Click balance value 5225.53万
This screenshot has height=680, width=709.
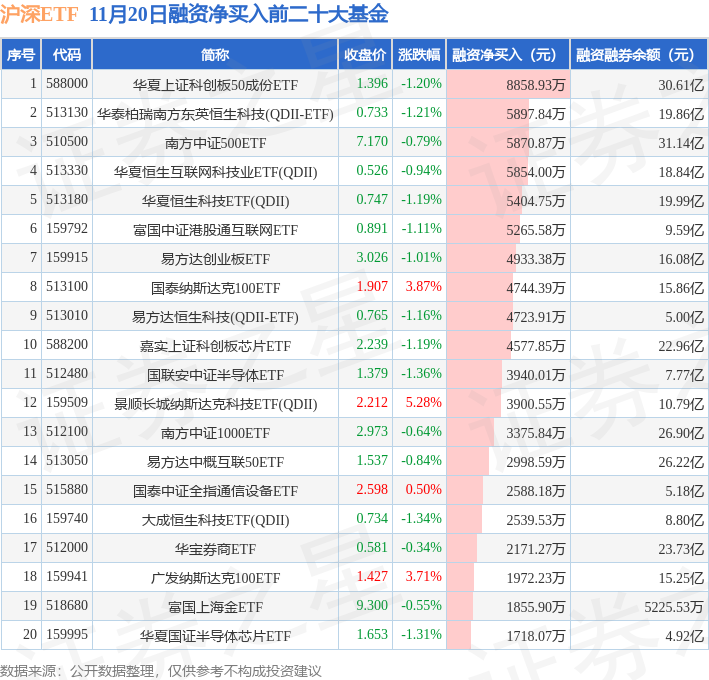[x=674, y=607]
